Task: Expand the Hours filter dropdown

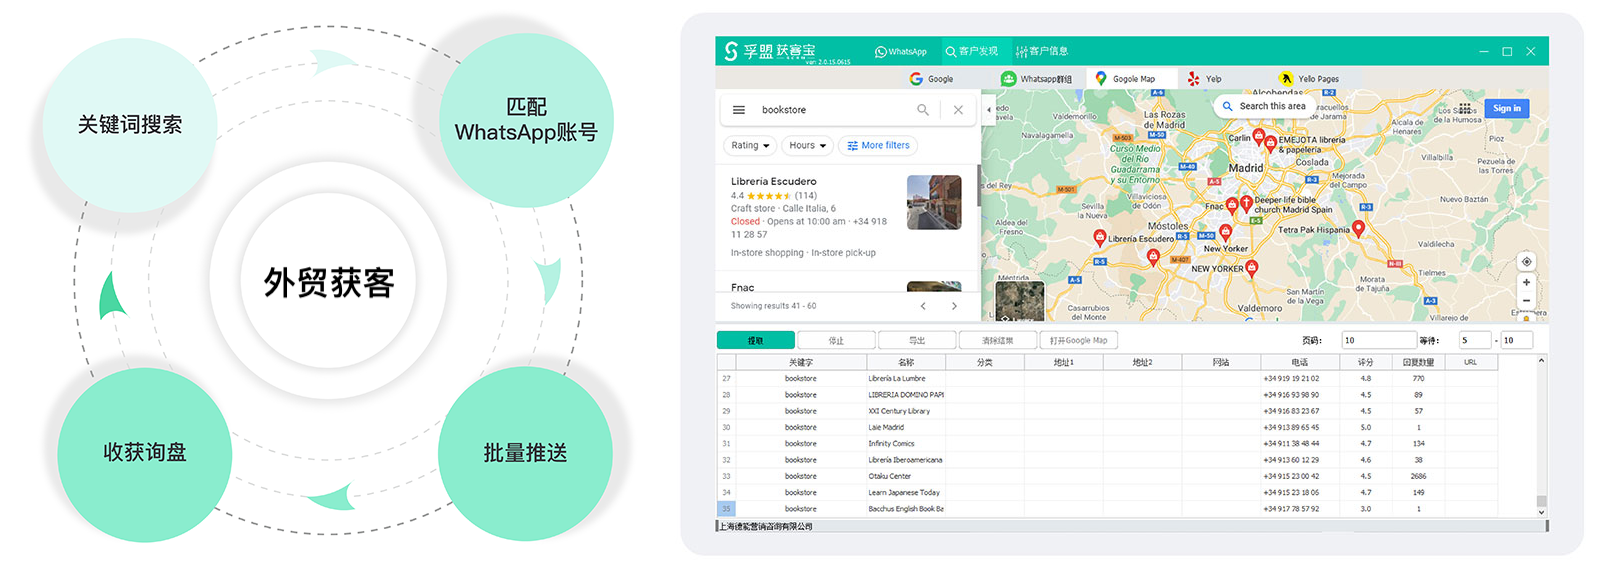Action: [x=807, y=146]
